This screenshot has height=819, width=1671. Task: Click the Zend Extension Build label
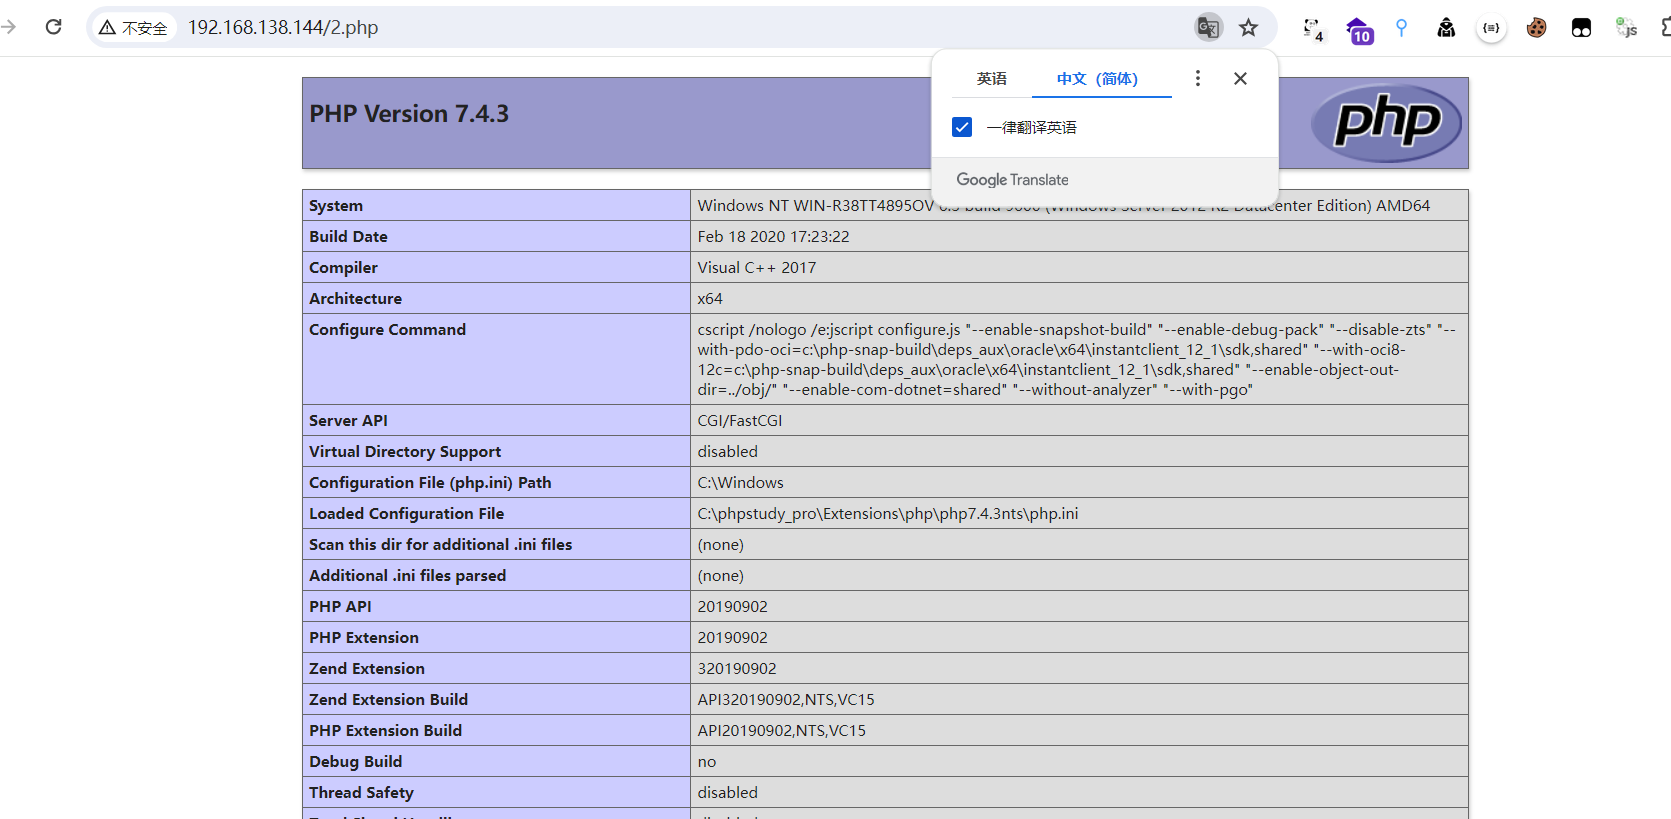(388, 700)
